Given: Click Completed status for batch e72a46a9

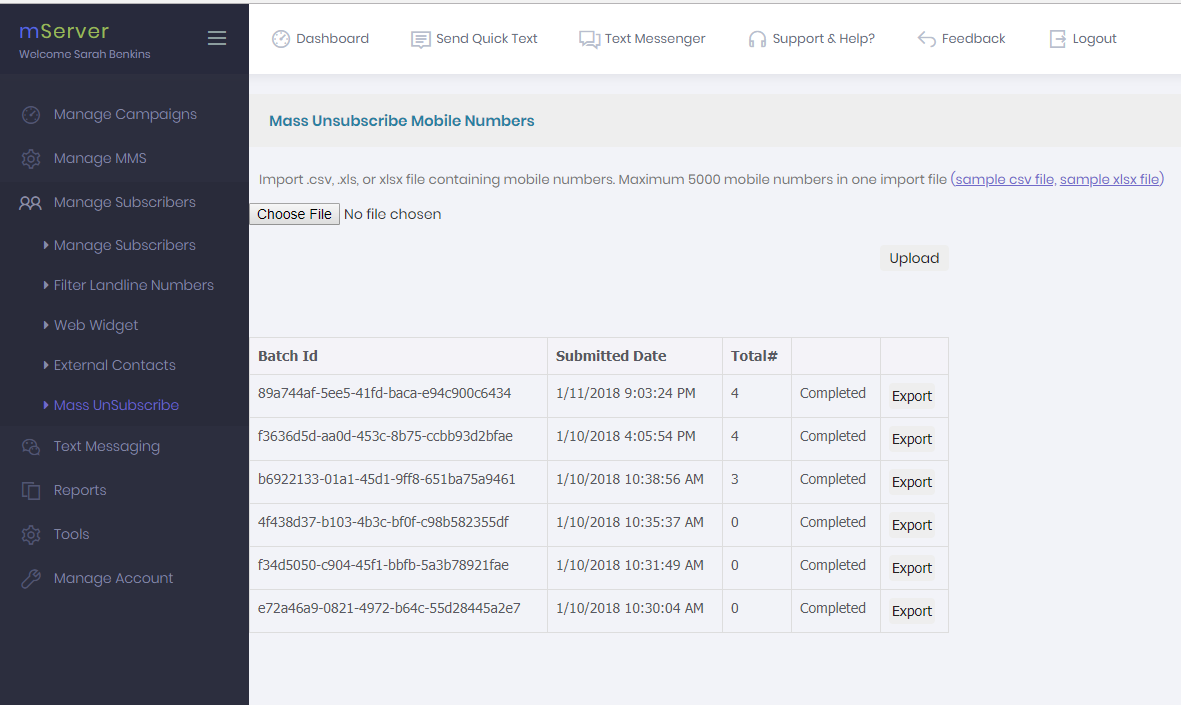Looking at the screenshot, I should 832,608.
